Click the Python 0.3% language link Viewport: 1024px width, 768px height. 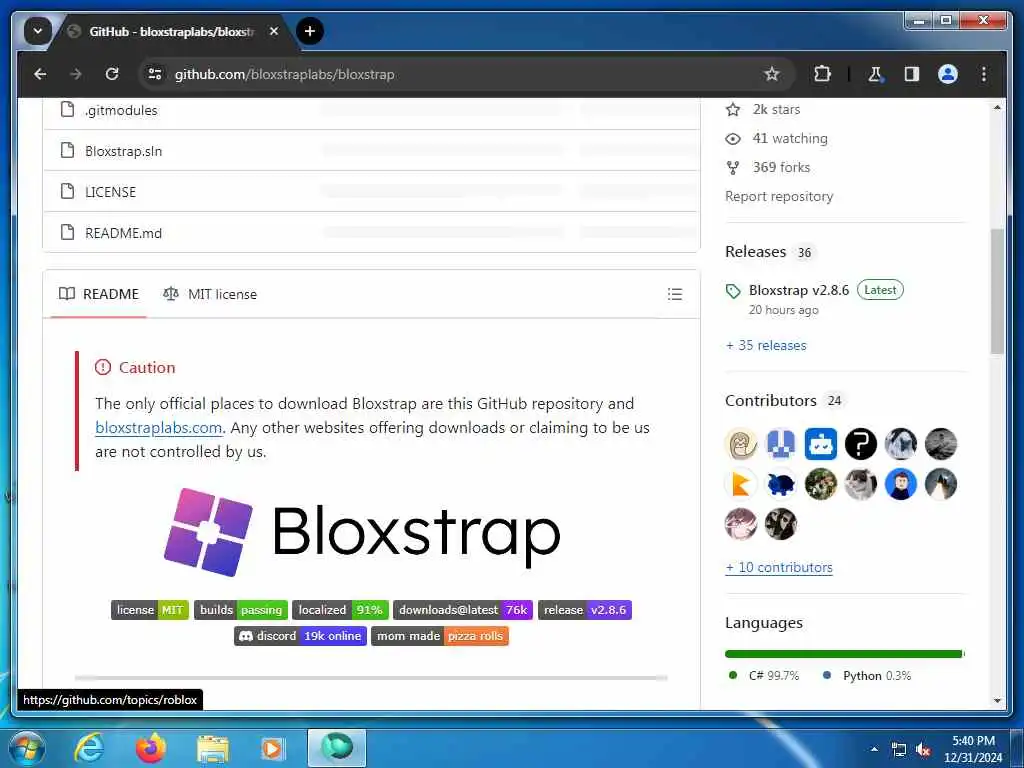click(x=867, y=676)
